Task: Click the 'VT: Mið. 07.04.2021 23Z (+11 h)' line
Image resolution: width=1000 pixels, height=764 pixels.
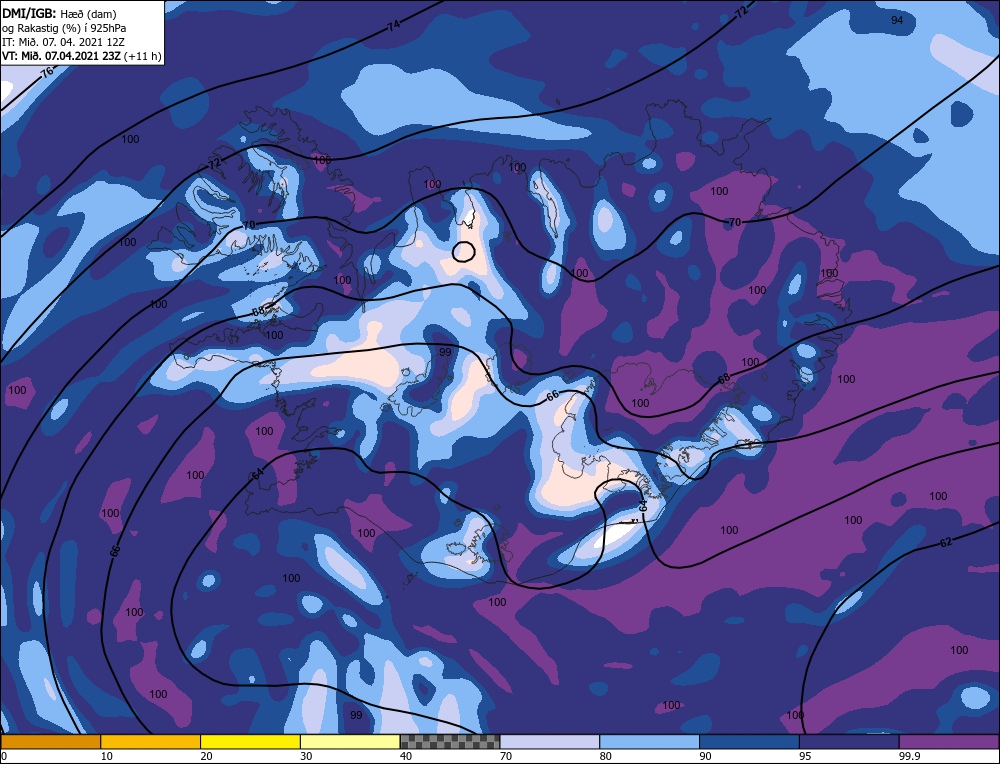Action: pos(81,56)
